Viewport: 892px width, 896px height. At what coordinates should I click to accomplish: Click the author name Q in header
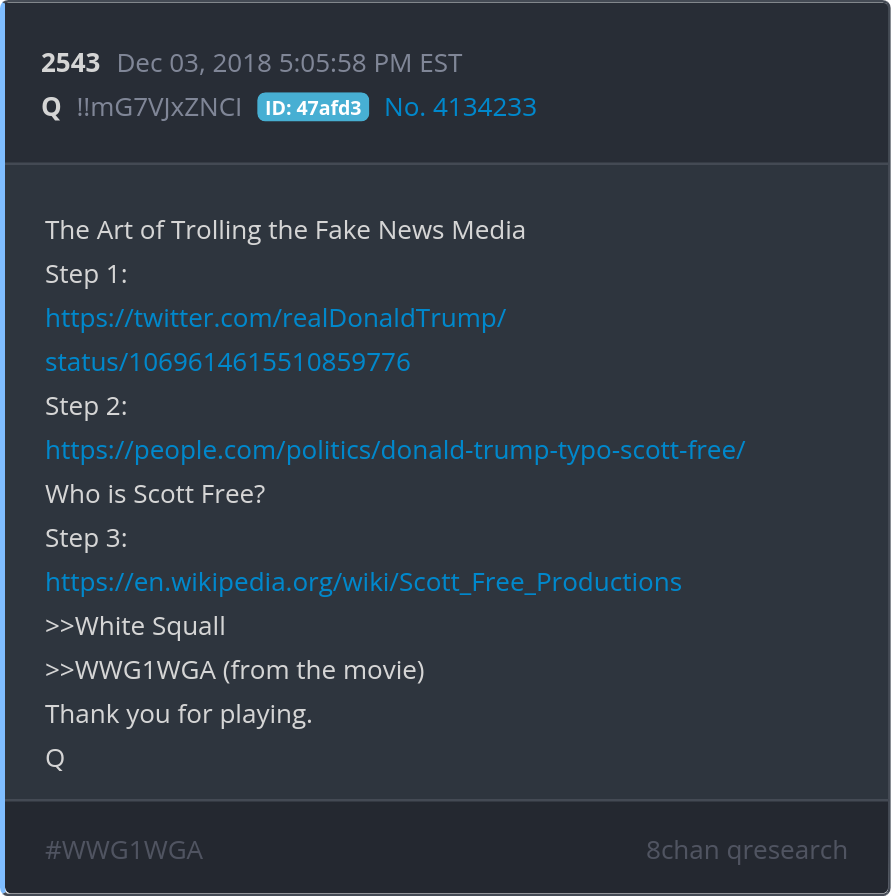coord(51,107)
